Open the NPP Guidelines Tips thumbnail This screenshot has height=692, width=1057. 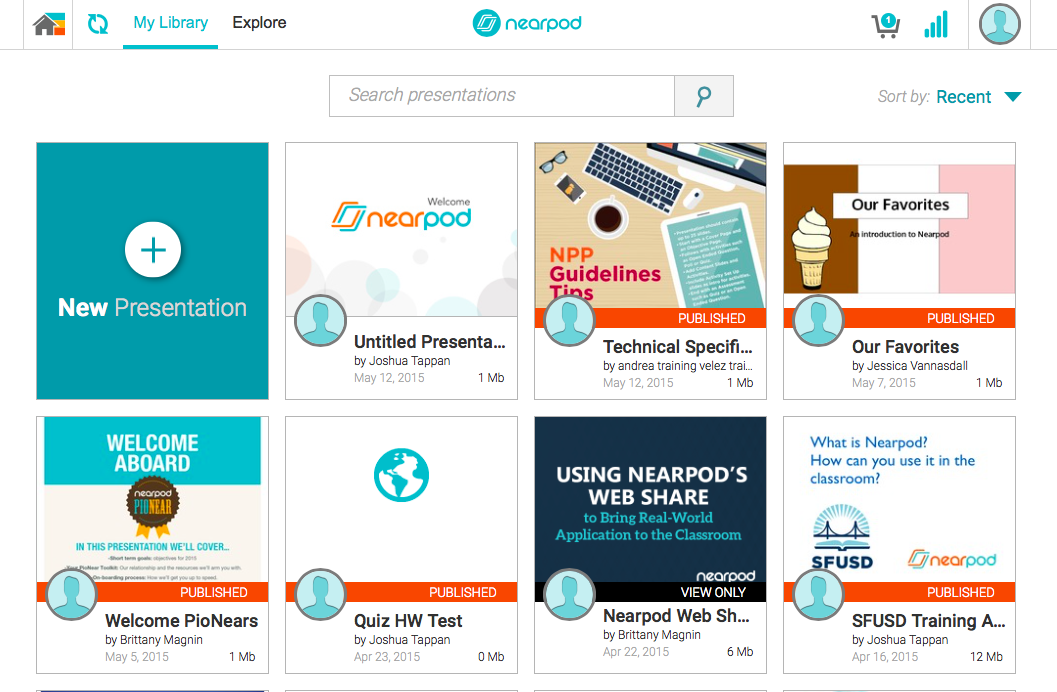[x=651, y=226]
